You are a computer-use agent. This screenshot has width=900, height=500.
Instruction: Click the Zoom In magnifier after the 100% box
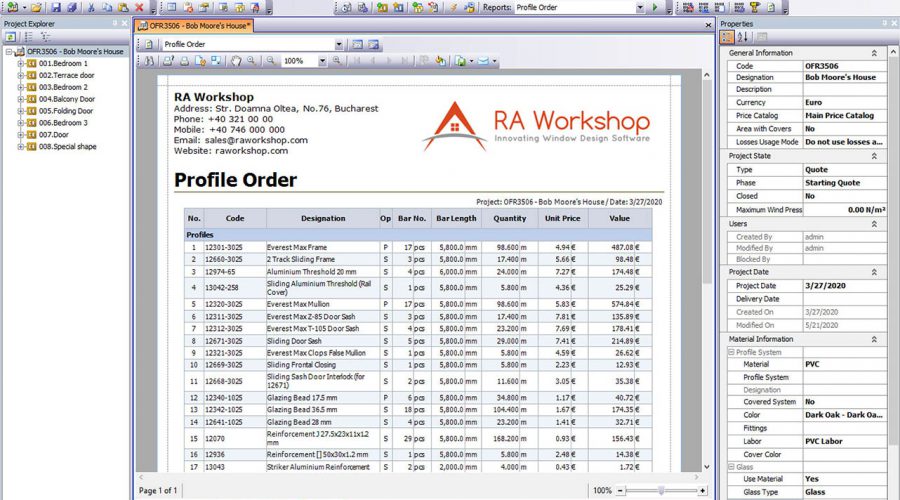tap(337, 60)
